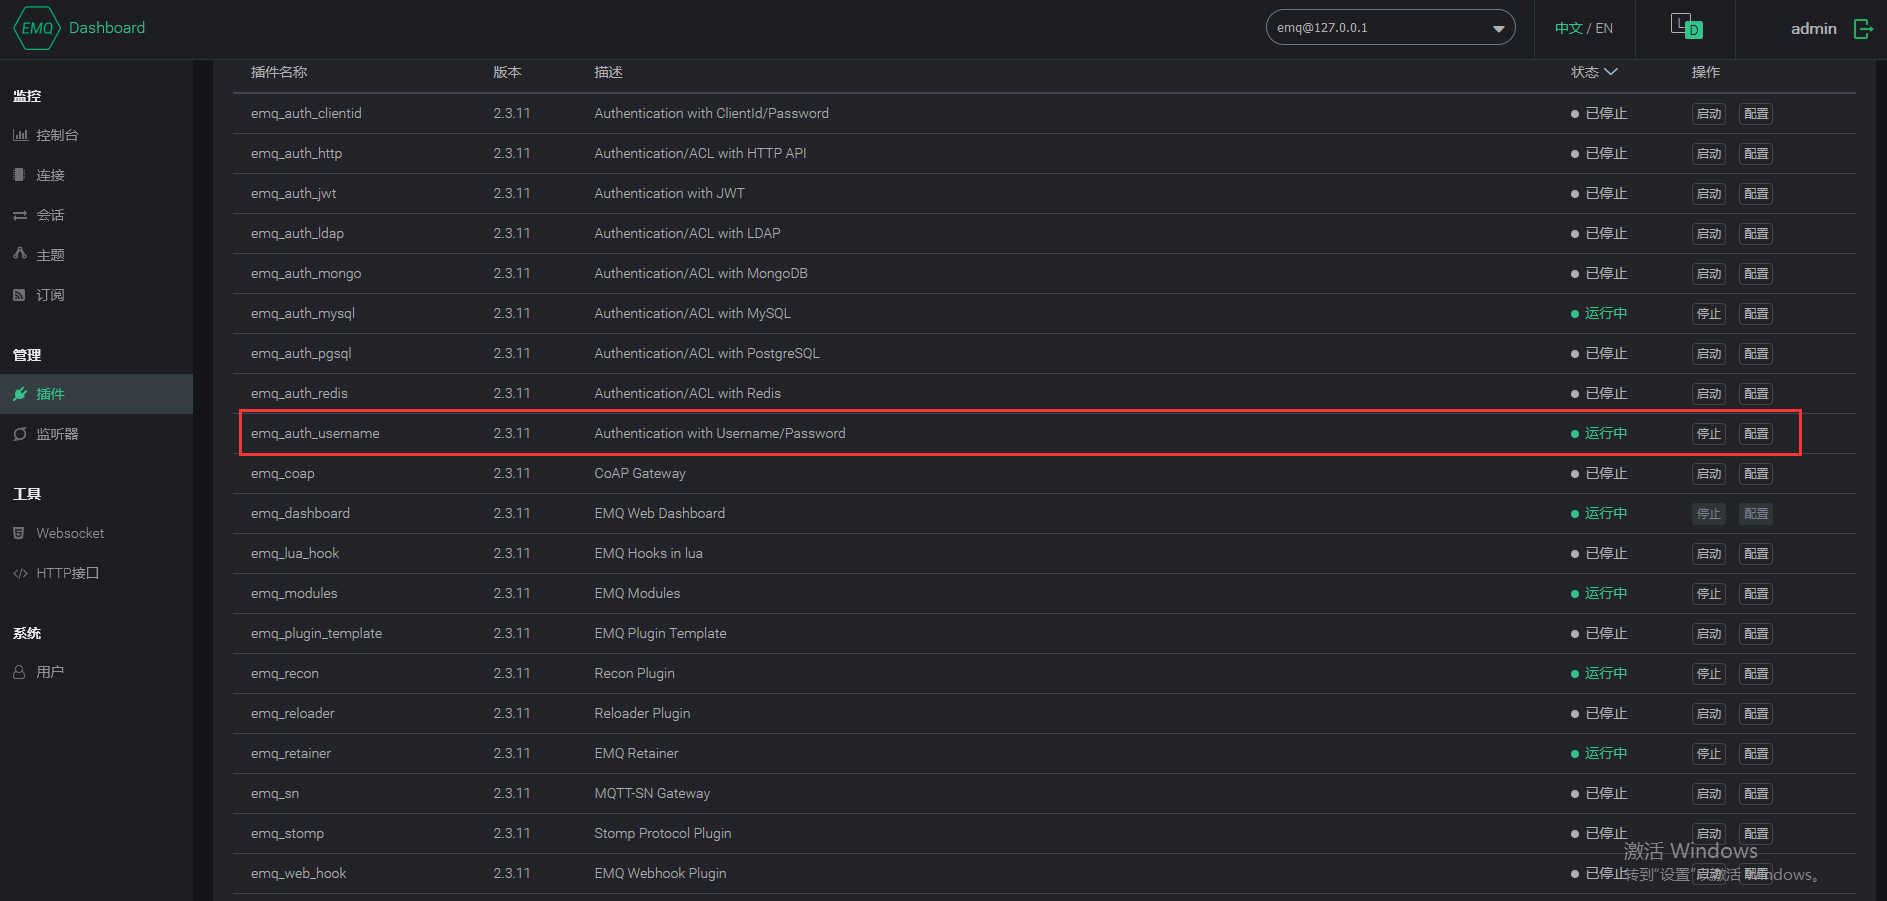The width and height of the screenshot is (1887, 901).
Task: Click the 控制台 chart icon
Action: pyautogui.click(x=20, y=135)
